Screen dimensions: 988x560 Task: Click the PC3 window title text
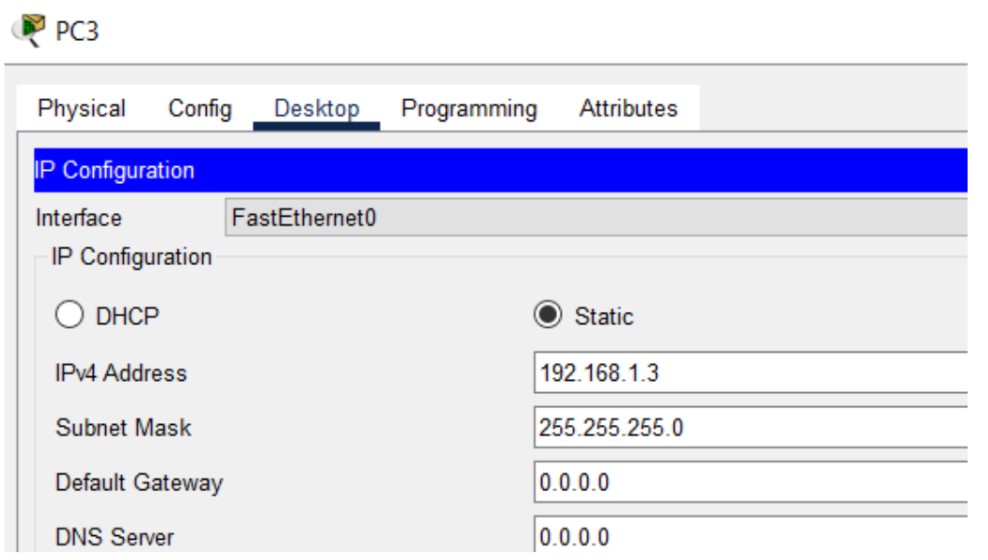77,31
